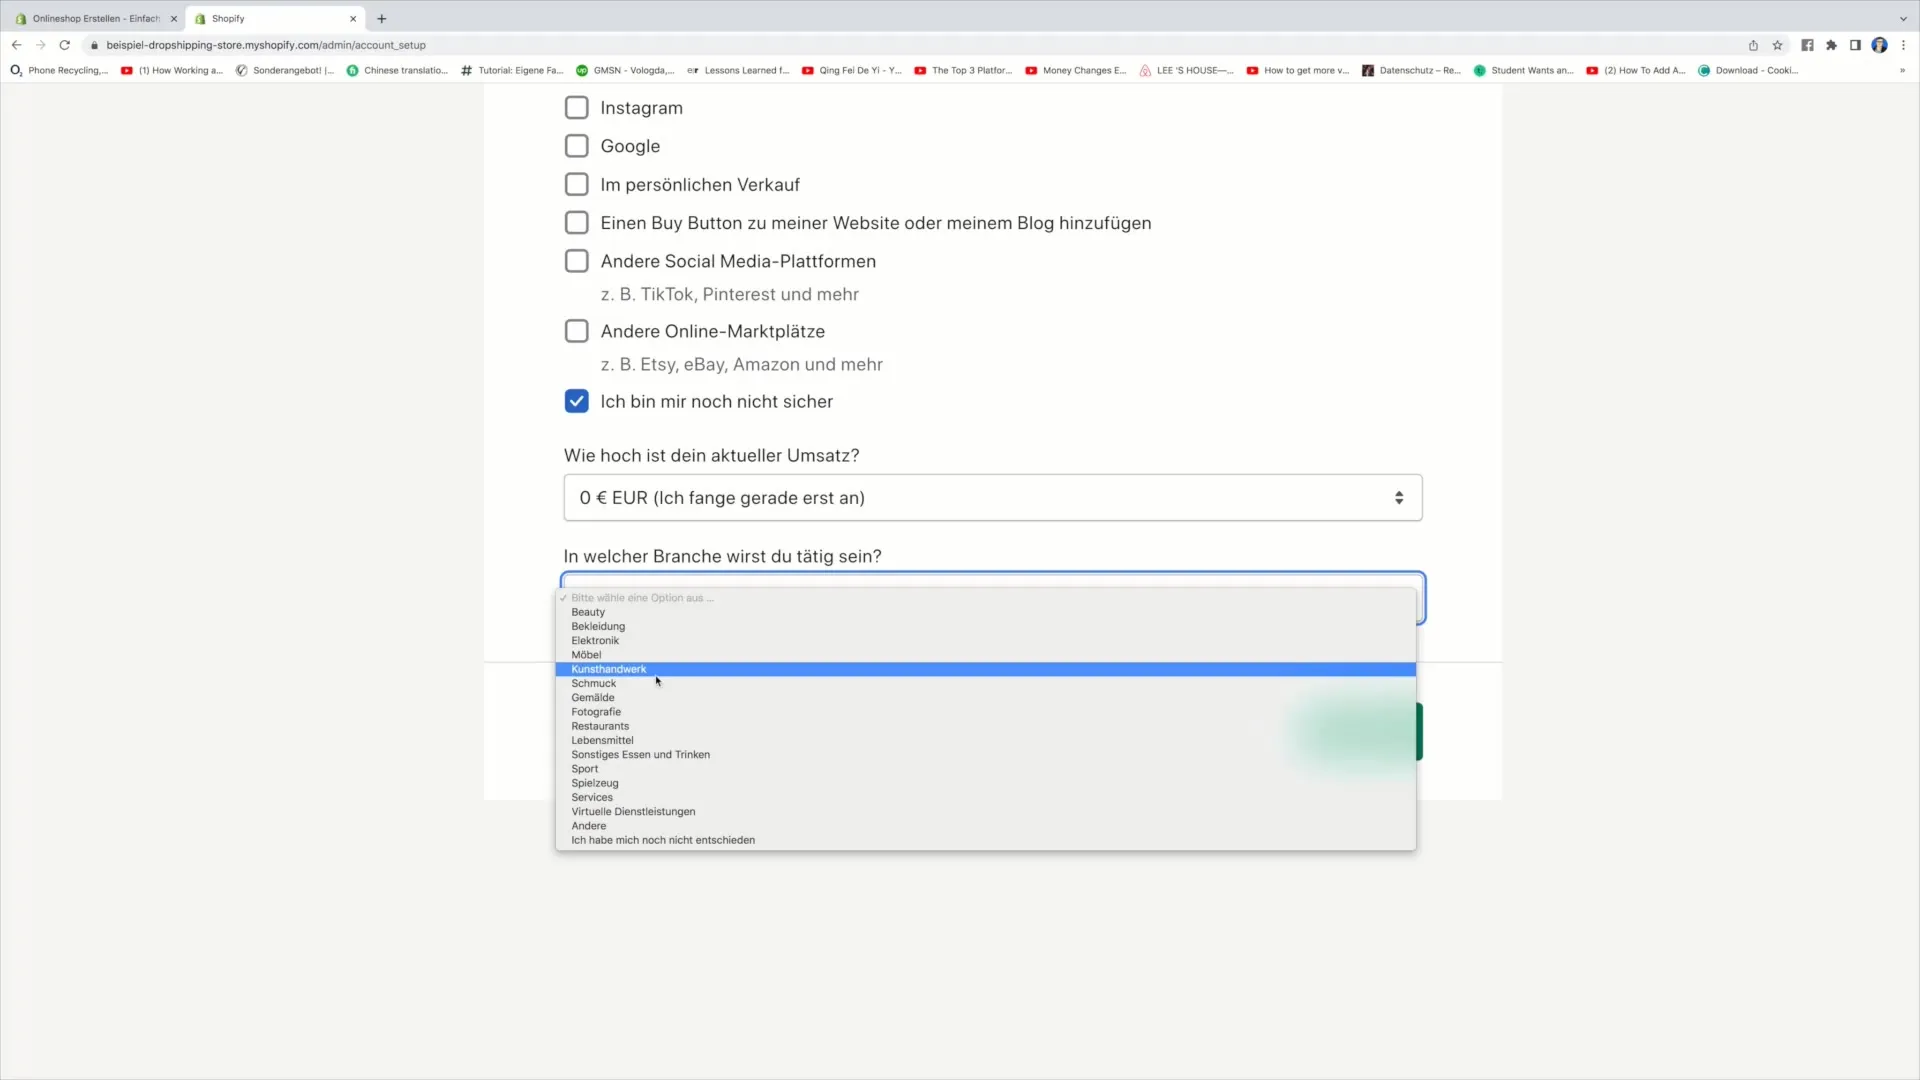Select Elektronik option
This screenshot has width=1920, height=1080.
(x=986, y=641)
